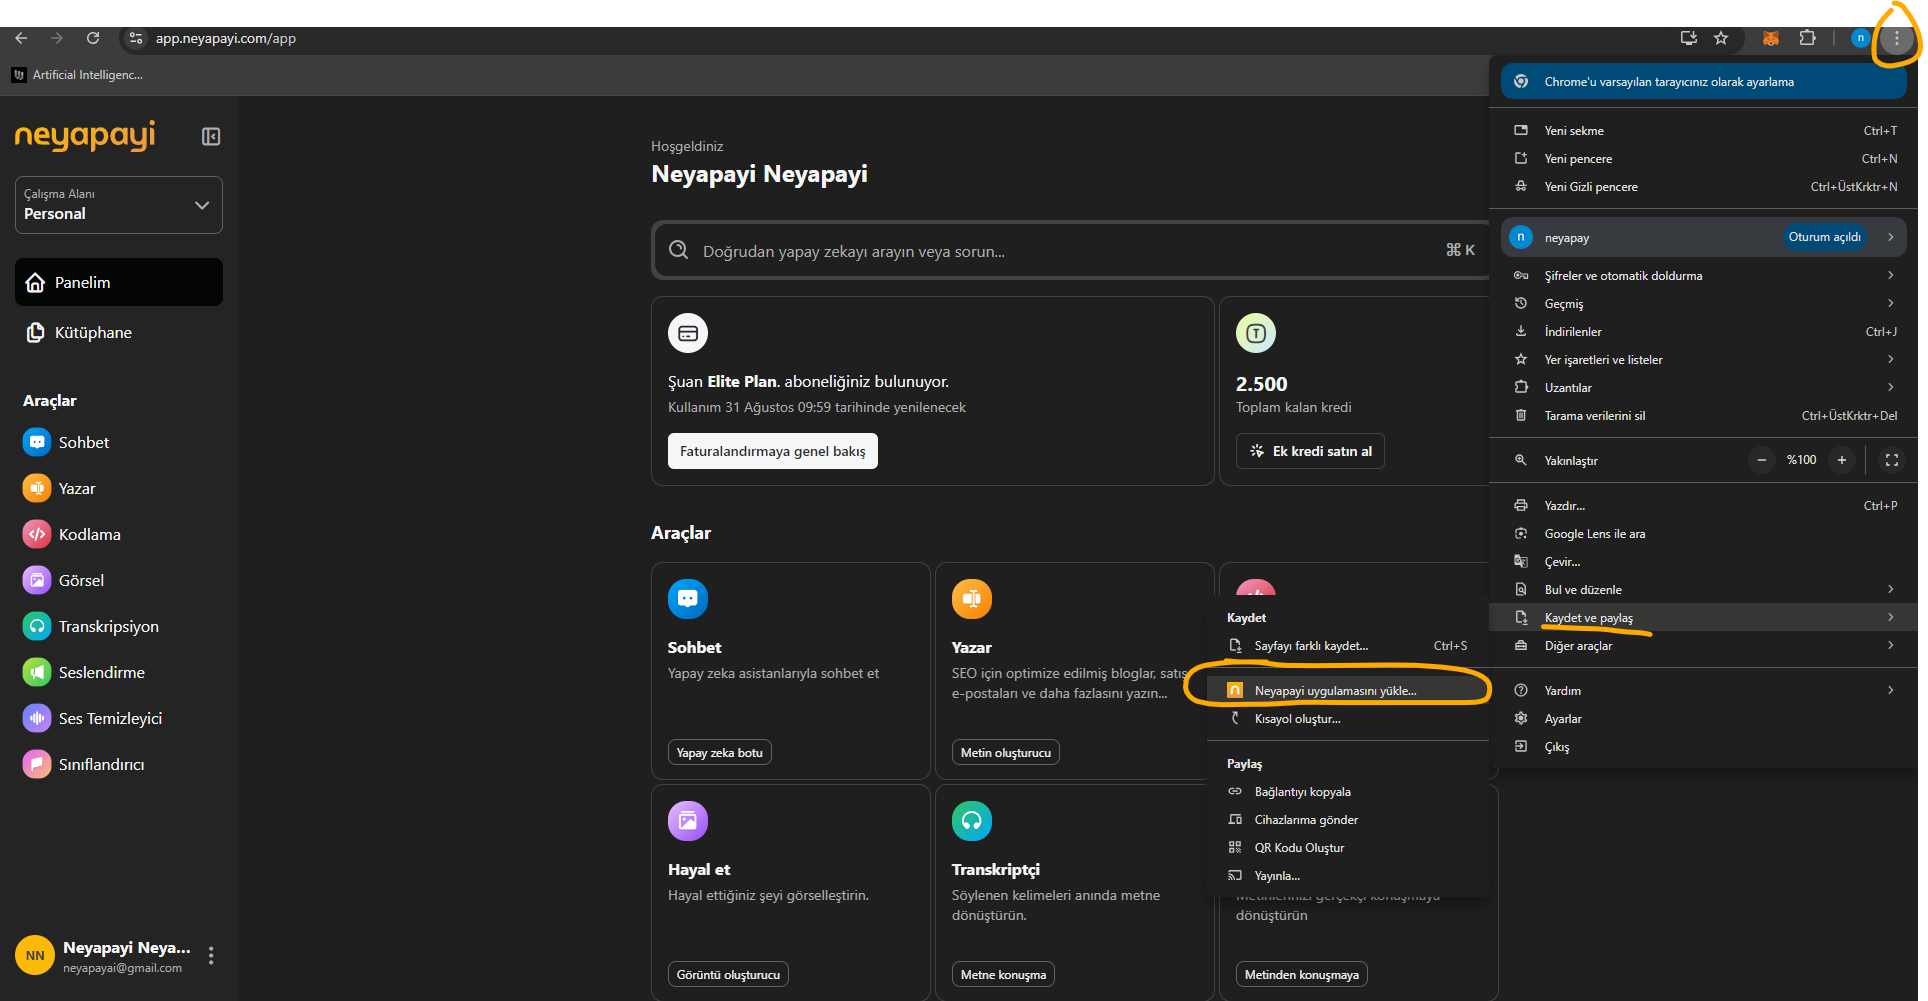This screenshot has height=1001, width=1928.
Task: Open Artificial Intelligence bookmark
Action: pos(78,75)
